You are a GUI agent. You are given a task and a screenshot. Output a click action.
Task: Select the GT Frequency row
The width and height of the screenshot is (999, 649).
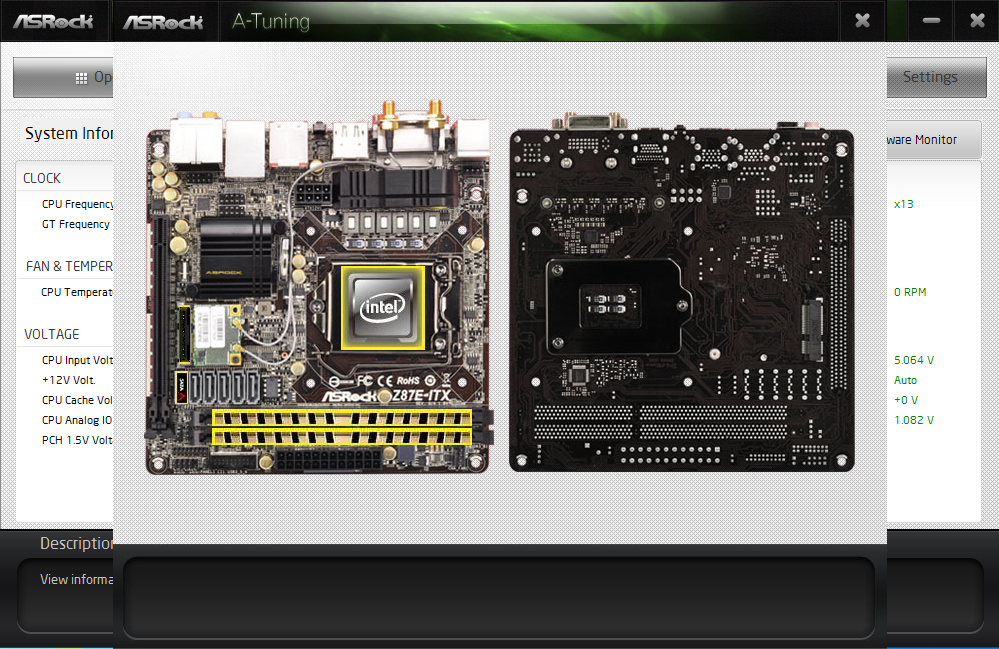76,224
